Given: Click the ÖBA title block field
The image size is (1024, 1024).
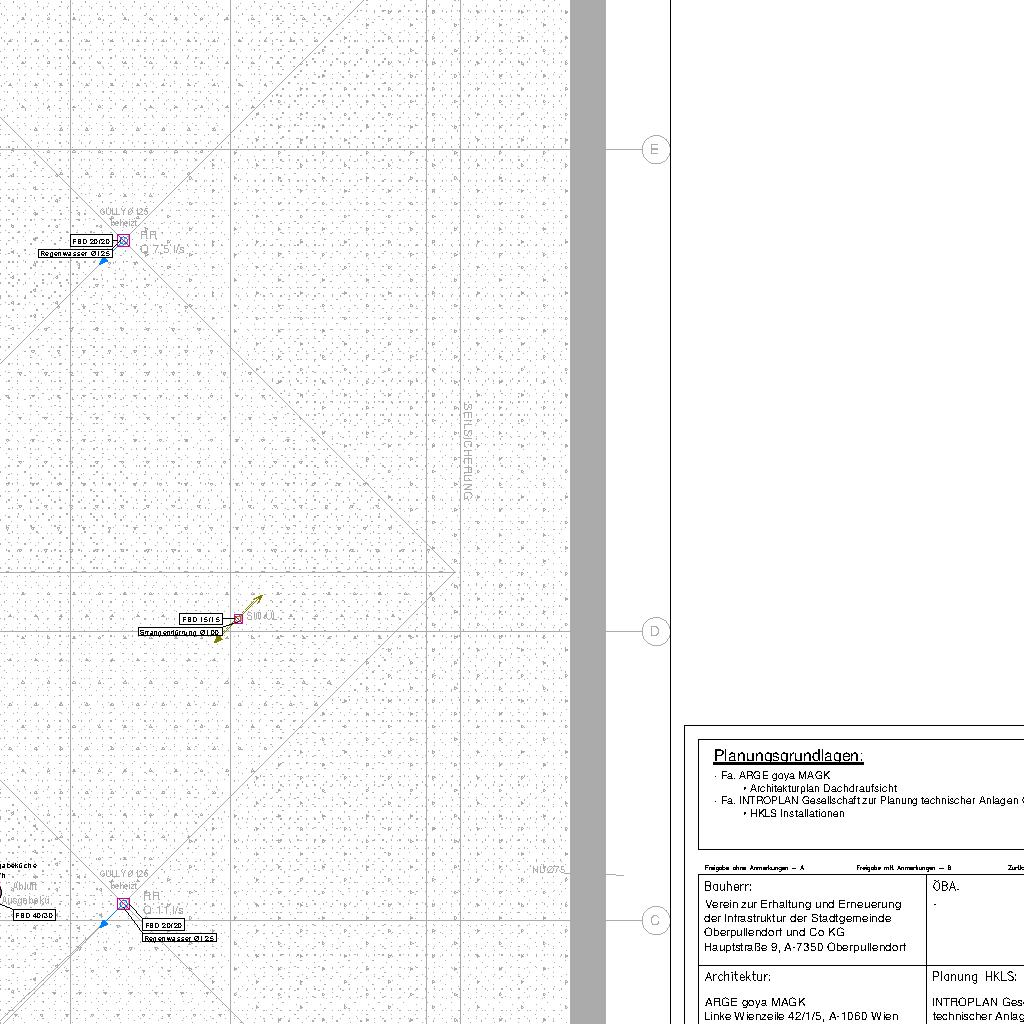Looking at the screenshot, I should pos(945,886).
